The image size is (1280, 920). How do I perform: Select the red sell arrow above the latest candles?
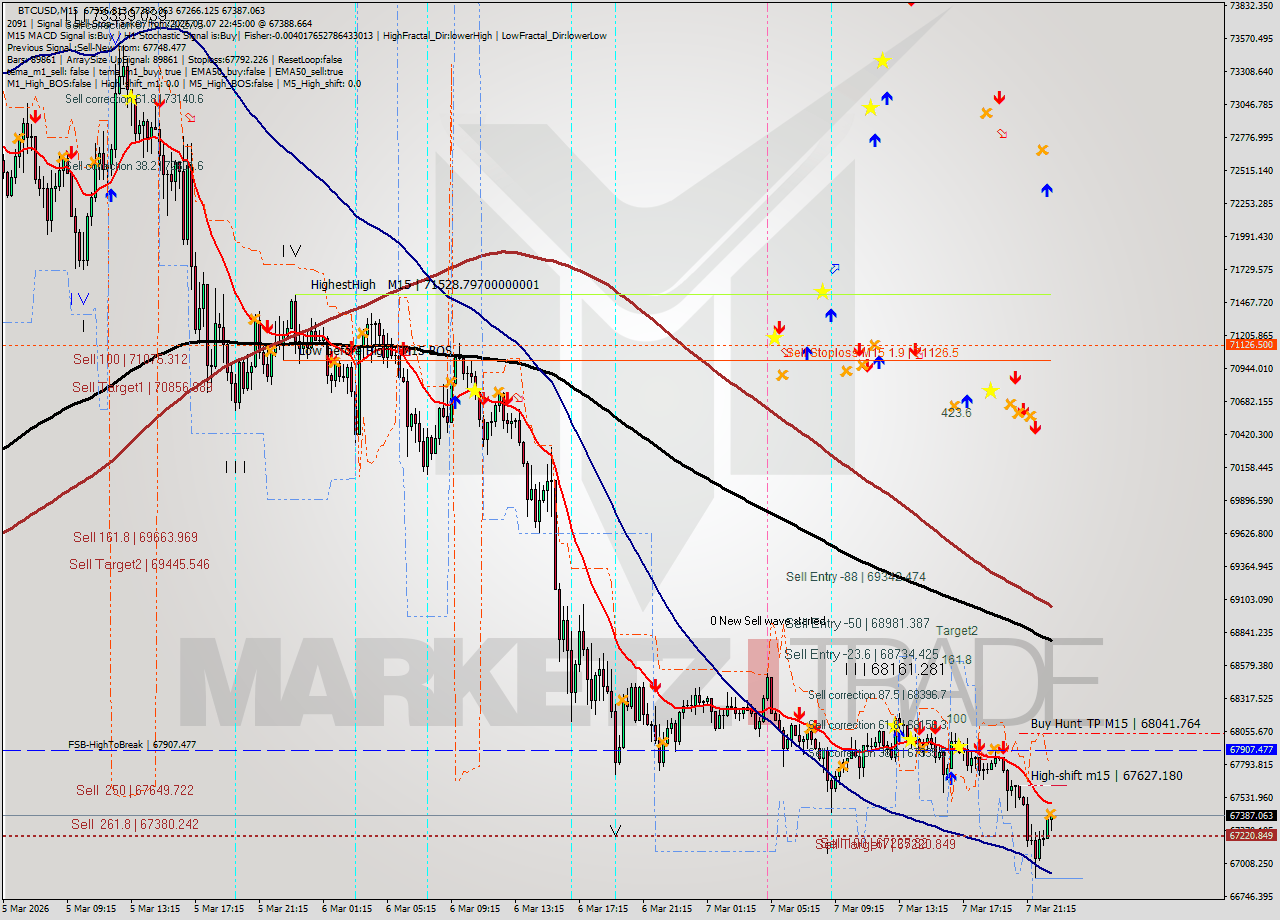[1004, 746]
